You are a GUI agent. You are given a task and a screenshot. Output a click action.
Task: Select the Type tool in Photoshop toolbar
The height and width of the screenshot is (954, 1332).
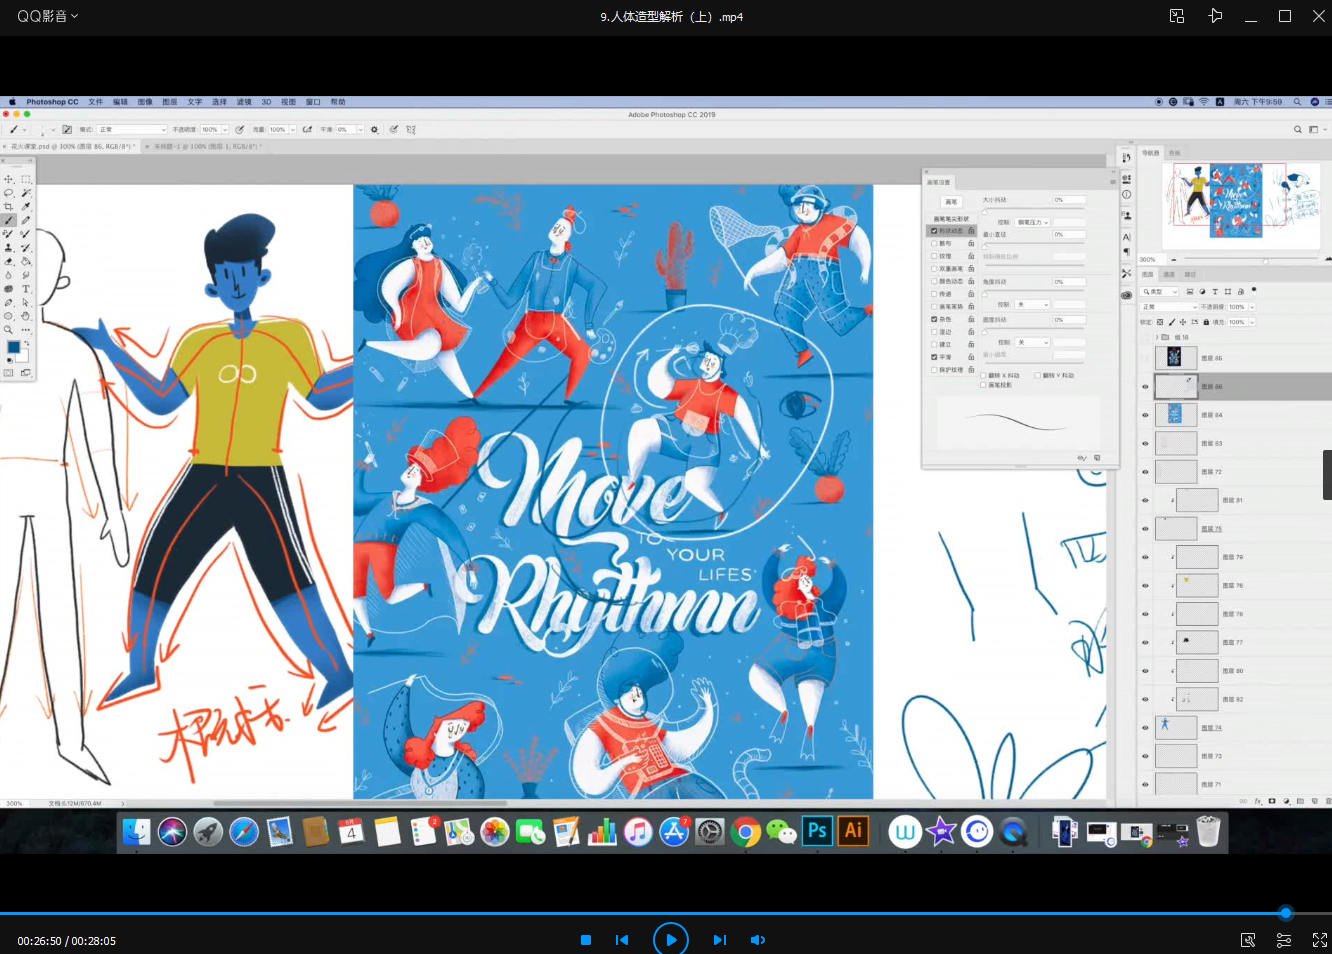click(x=26, y=289)
